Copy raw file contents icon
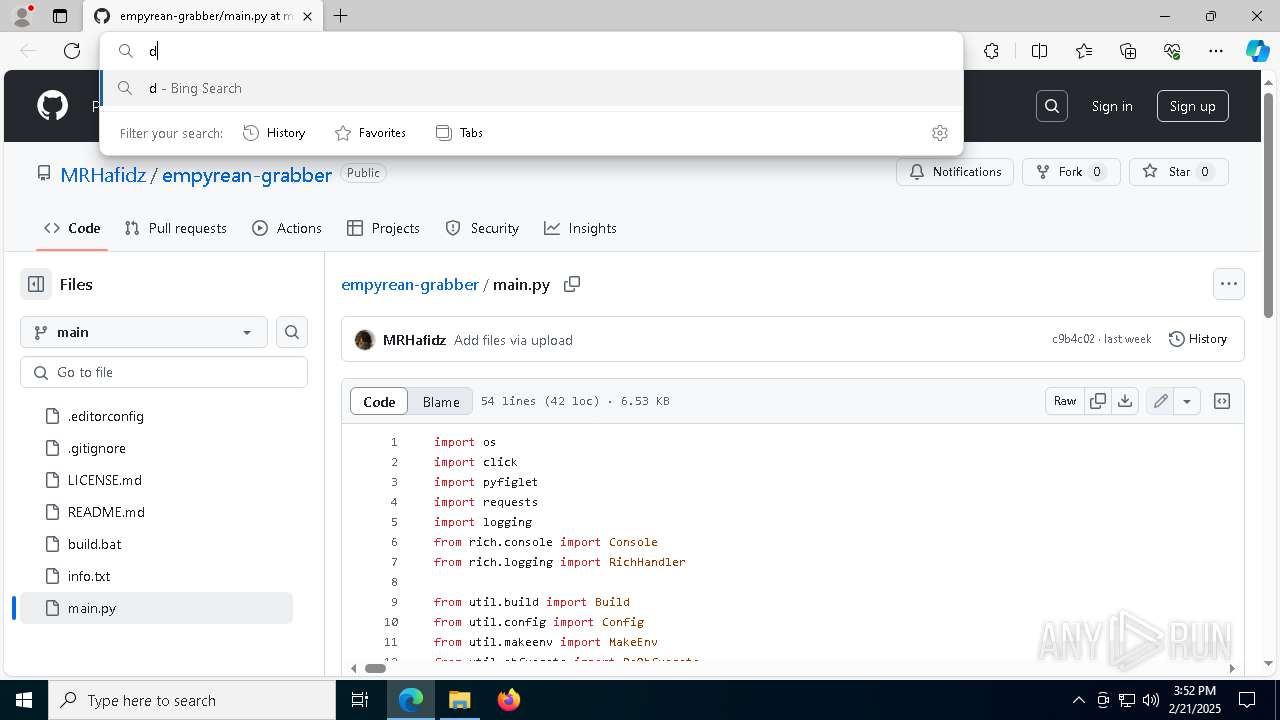The height and width of the screenshot is (720, 1280). click(x=1098, y=401)
